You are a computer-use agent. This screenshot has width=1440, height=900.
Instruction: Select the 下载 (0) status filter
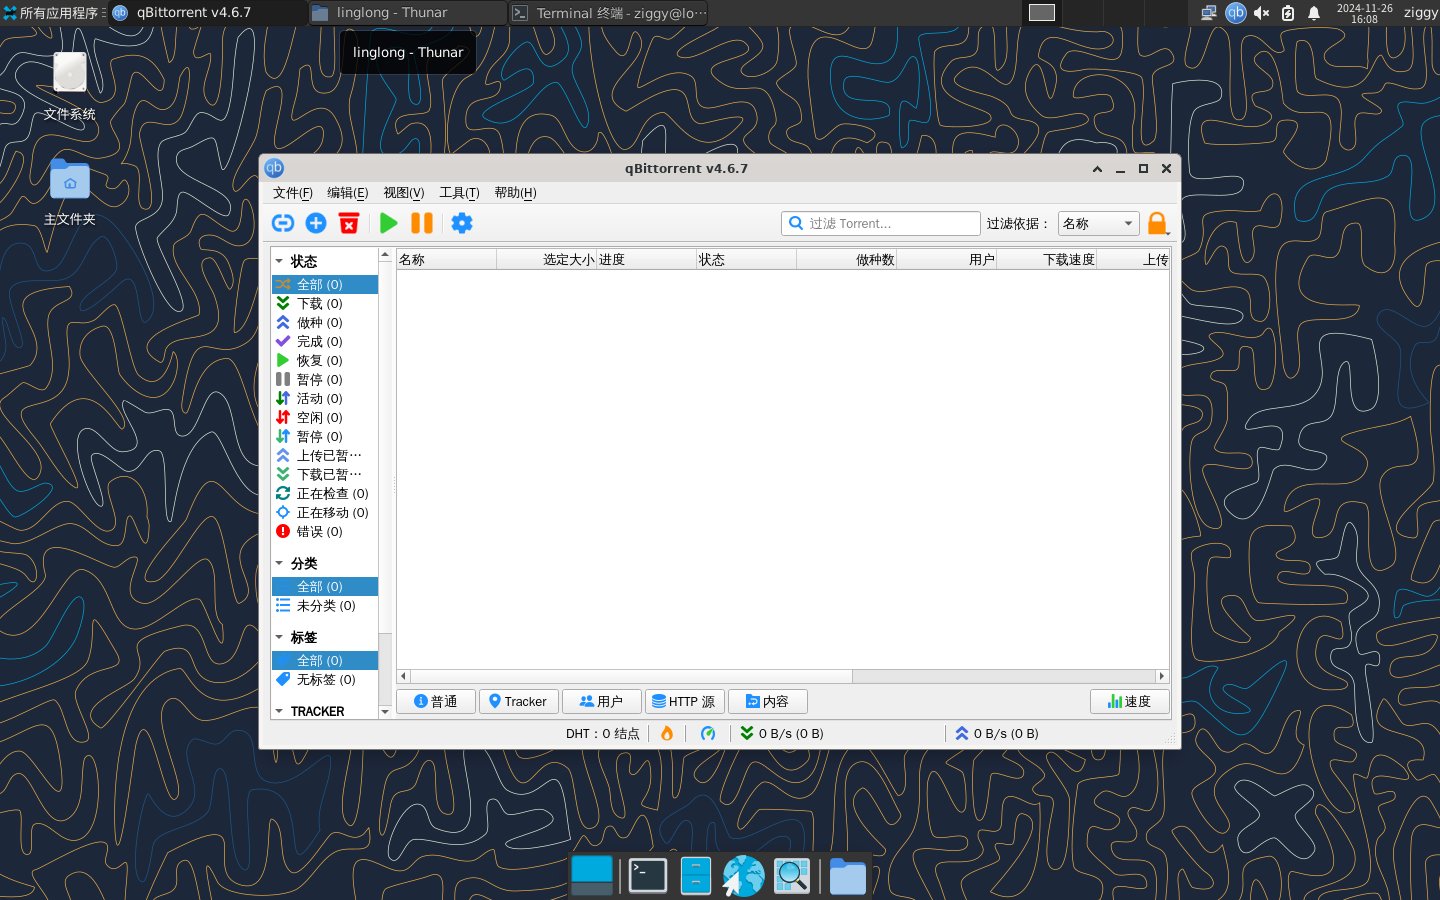pos(319,303)
